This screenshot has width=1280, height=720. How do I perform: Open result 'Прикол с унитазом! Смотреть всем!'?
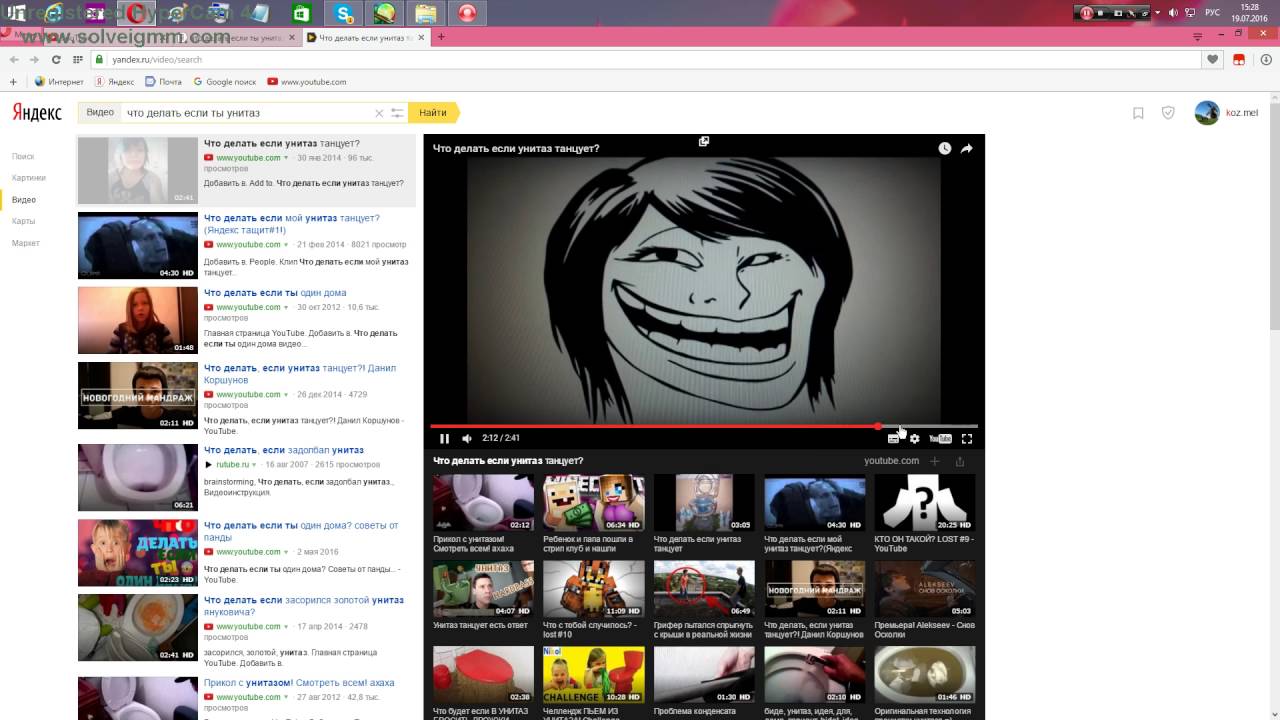coord(299,683)
